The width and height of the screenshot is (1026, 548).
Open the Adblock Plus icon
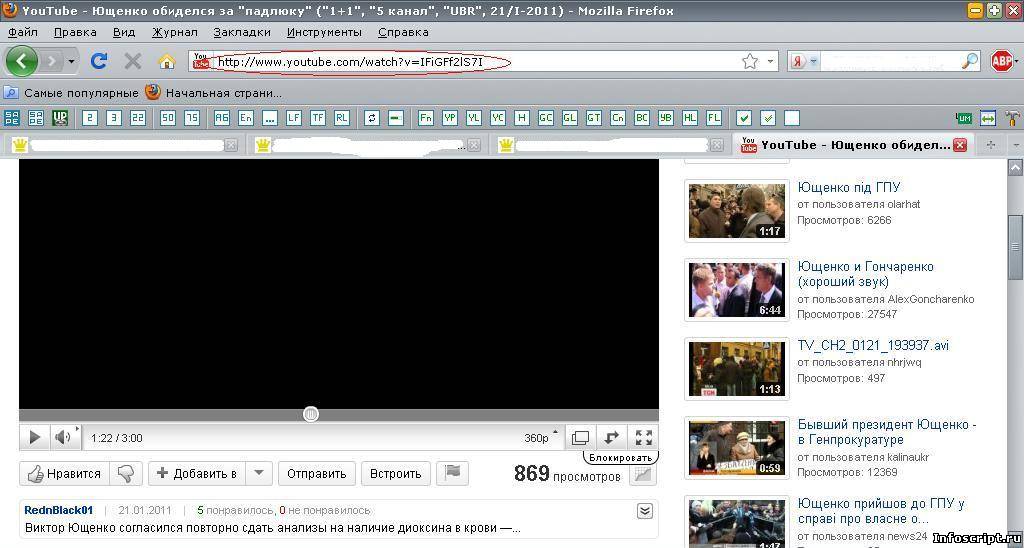(1002, 61)
